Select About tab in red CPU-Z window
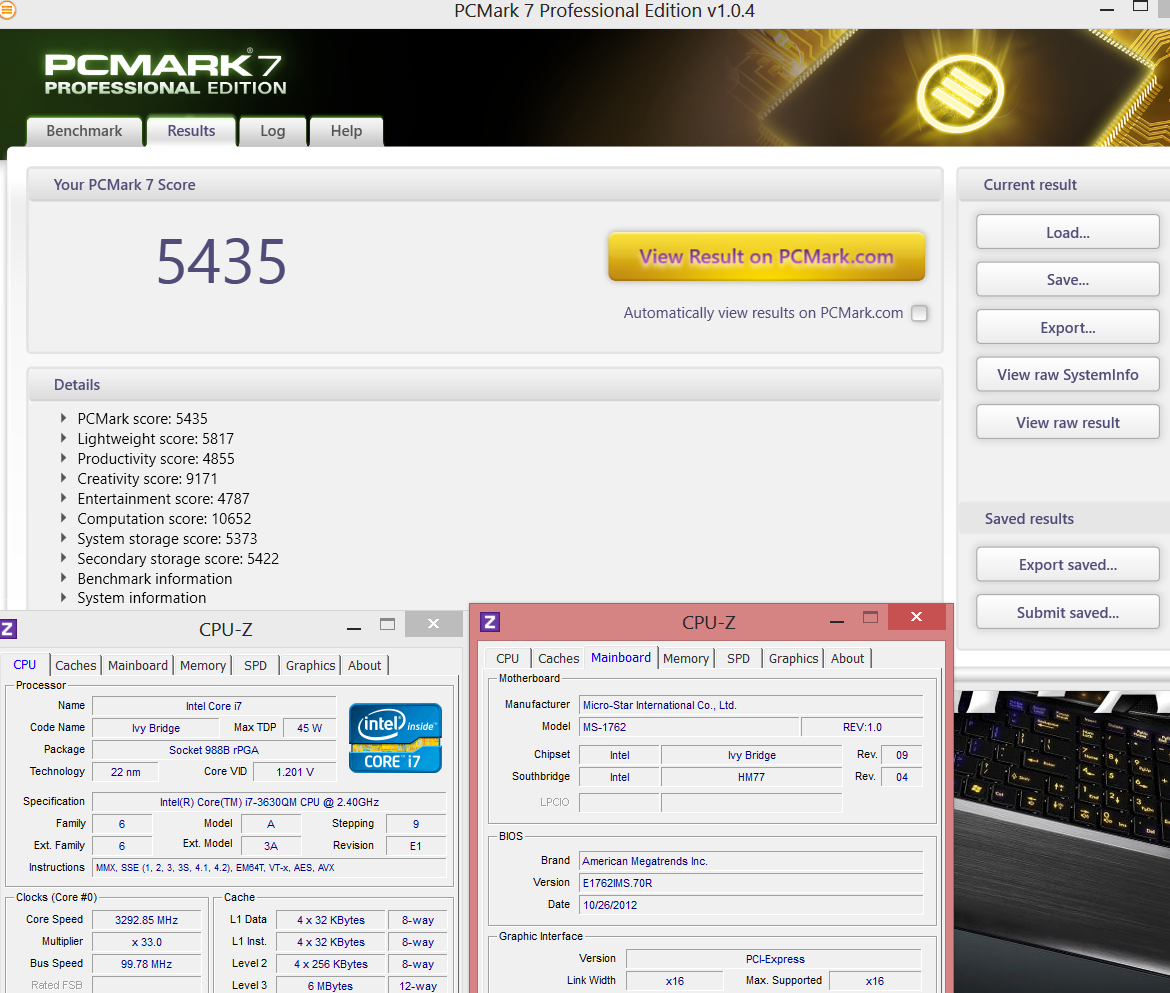The image size is (1170, 993). pyautogui.click(x=848, y=659)
